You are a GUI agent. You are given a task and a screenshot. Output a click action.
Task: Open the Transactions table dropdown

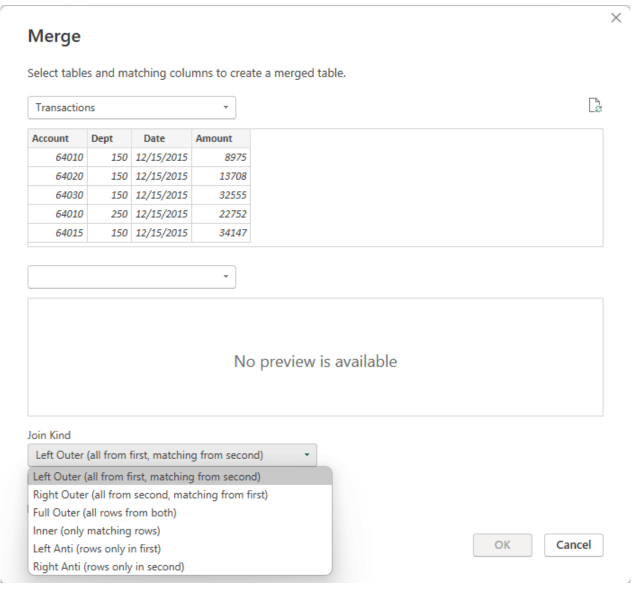[x=131, y=107]
